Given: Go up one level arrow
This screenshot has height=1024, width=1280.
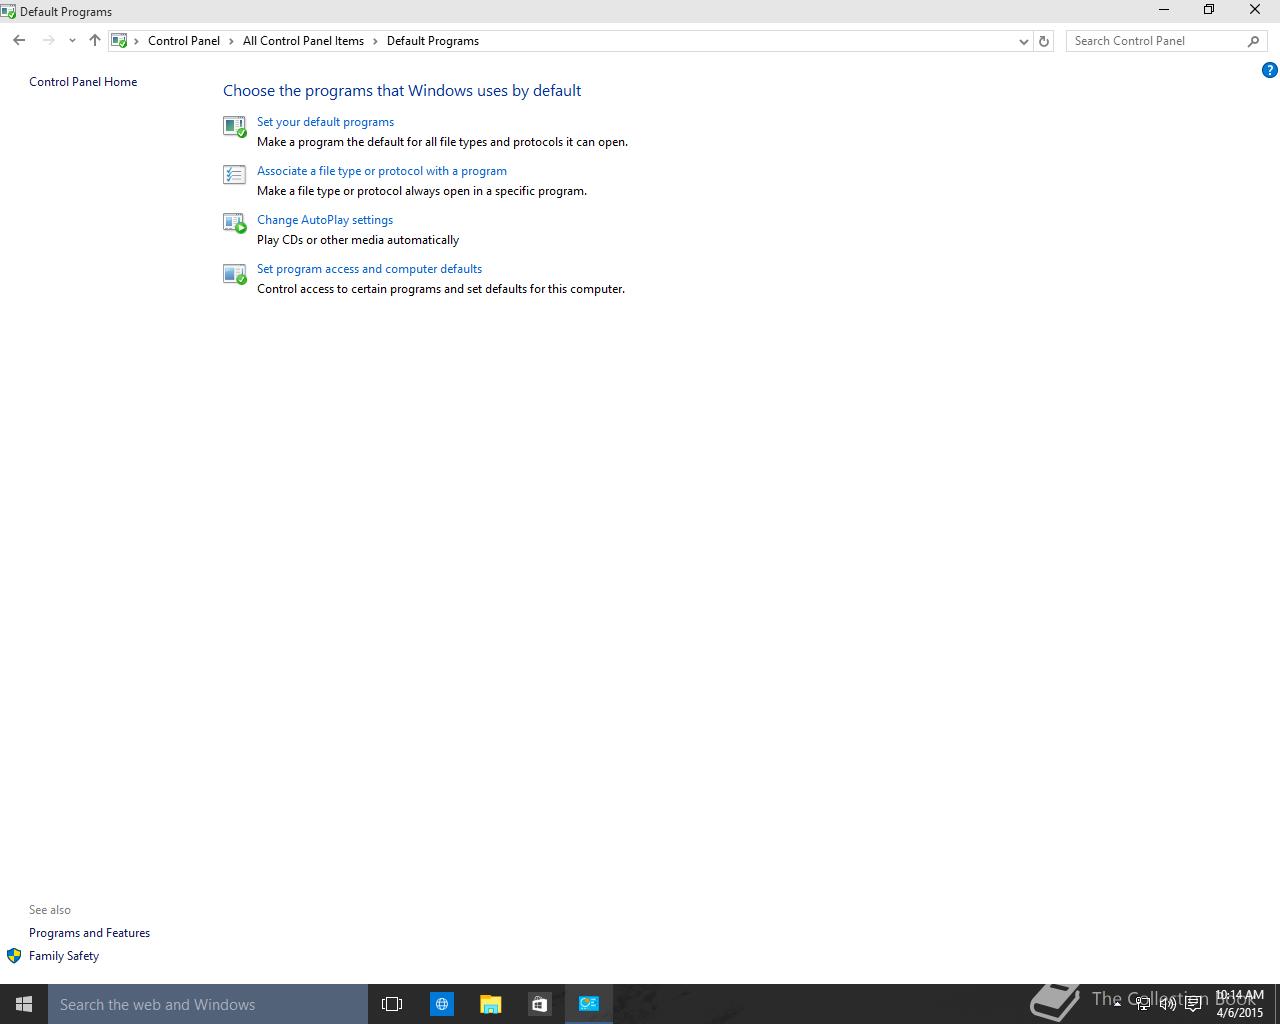Looking at the screenshot, I should point(94,41).
